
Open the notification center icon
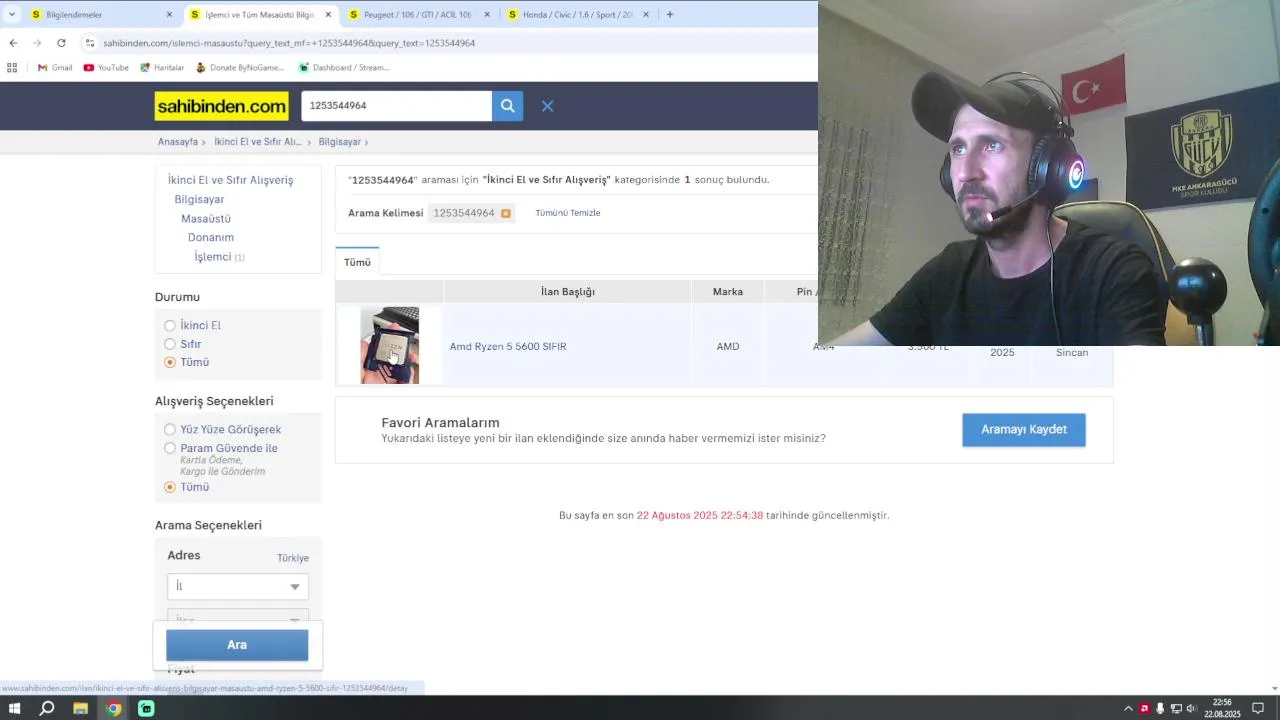coord(1258,708)
